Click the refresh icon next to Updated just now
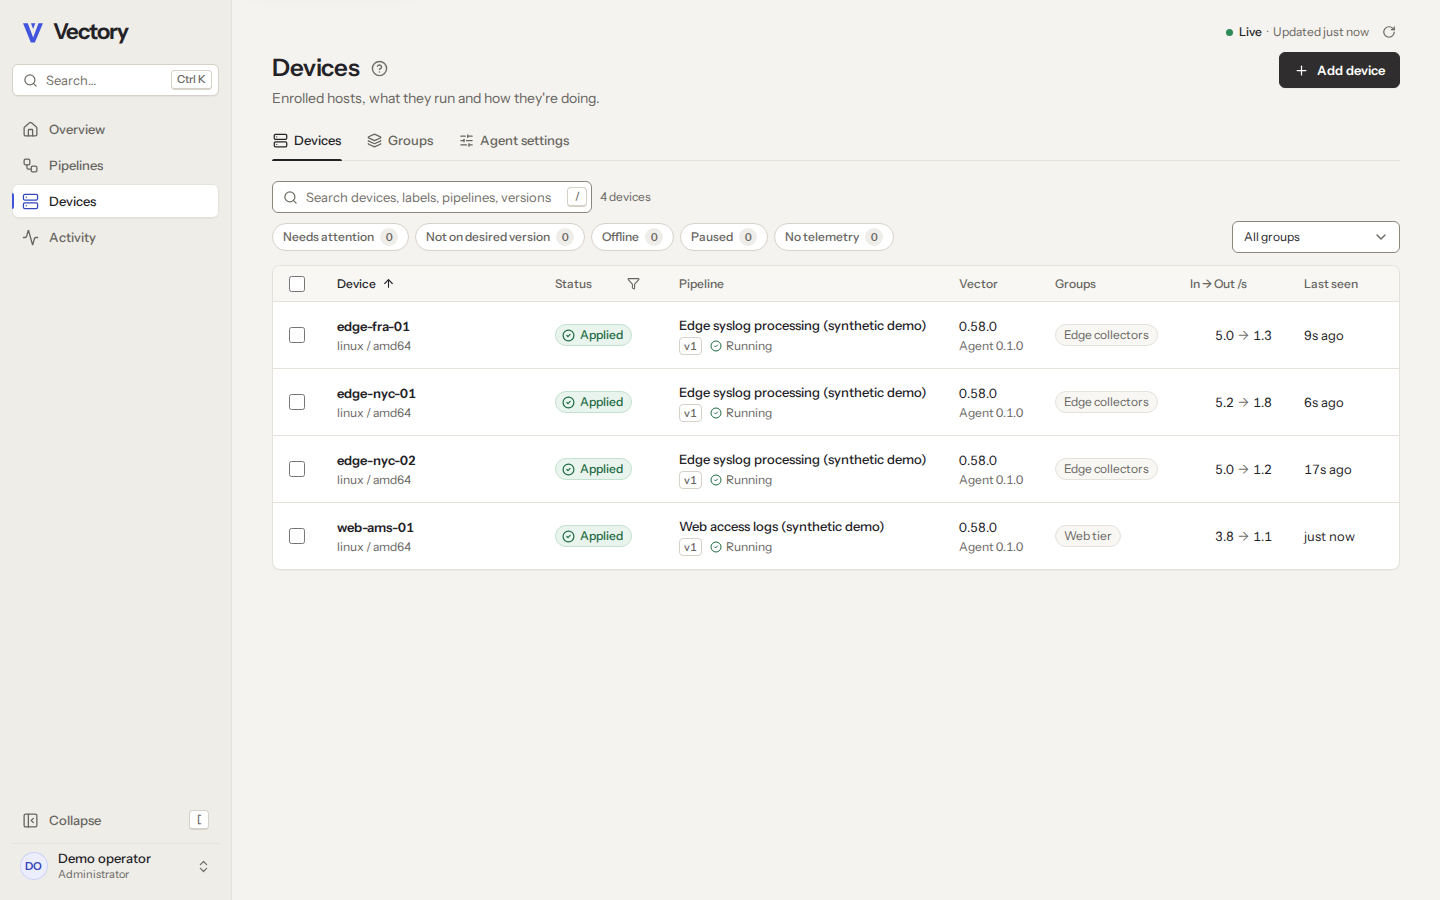The width and height of the screenshot is (1440, 900). (1389, 32)
